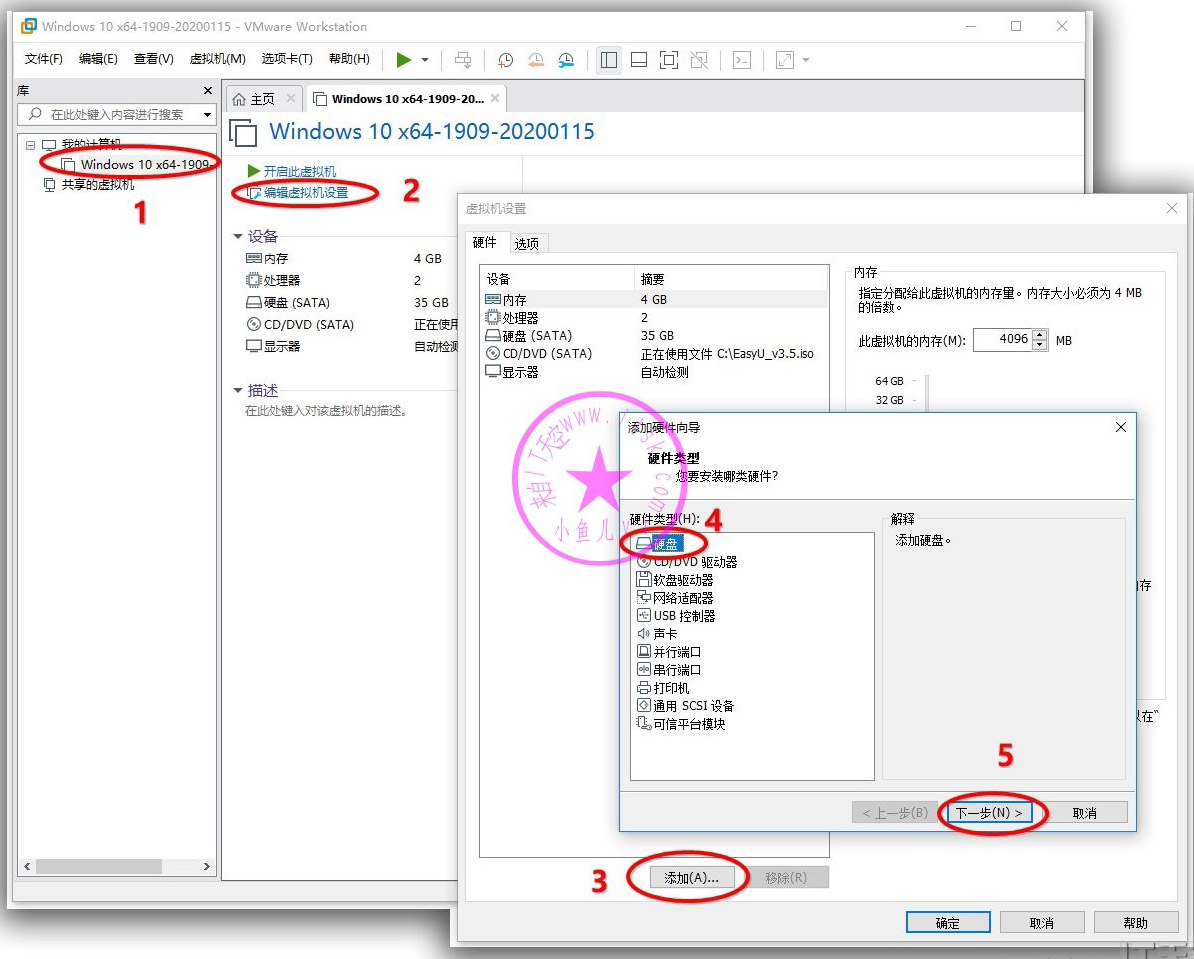
Task: Select 硬盘 (SATA) row in settings device list
Action: click(655, 335)
